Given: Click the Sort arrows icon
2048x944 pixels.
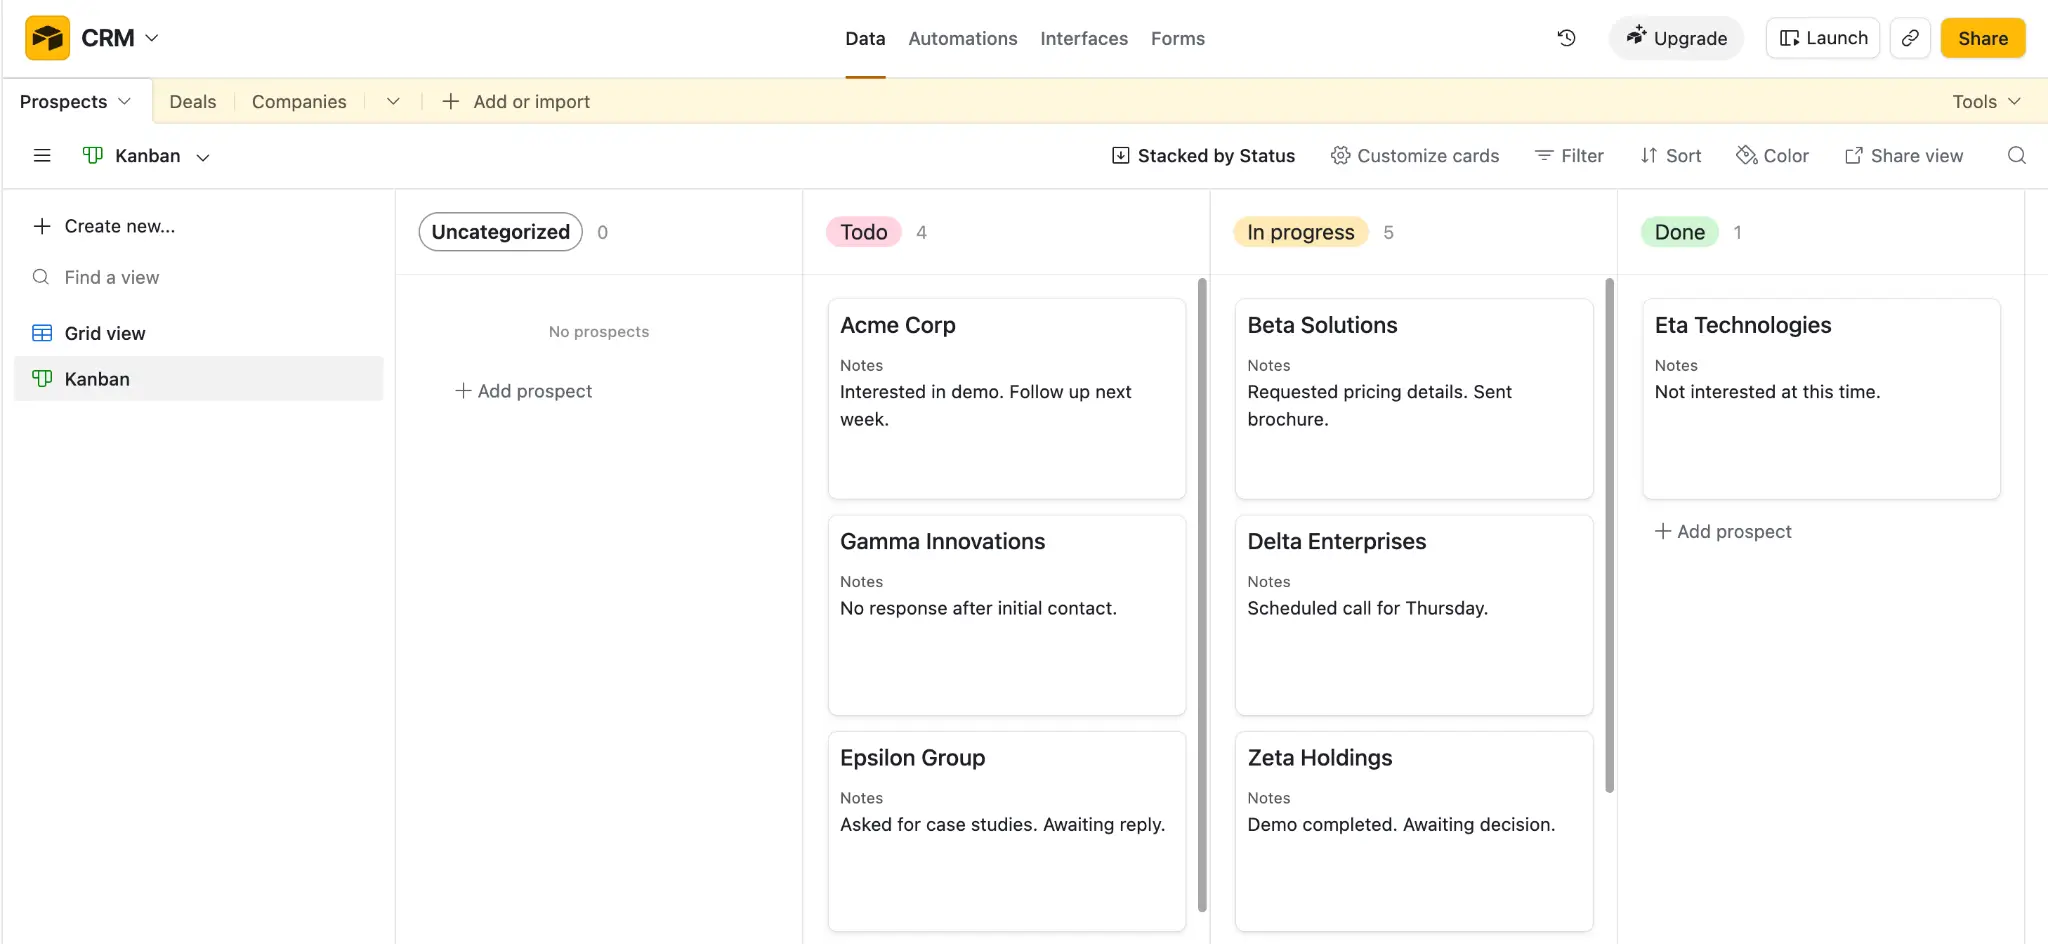Looking at the screenshot, I should click(1649, 155).
